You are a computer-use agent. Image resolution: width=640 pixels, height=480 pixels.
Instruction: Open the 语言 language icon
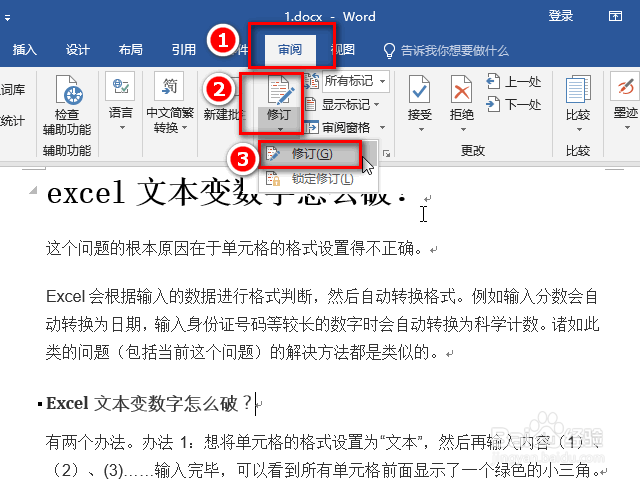tap(120, 86)
